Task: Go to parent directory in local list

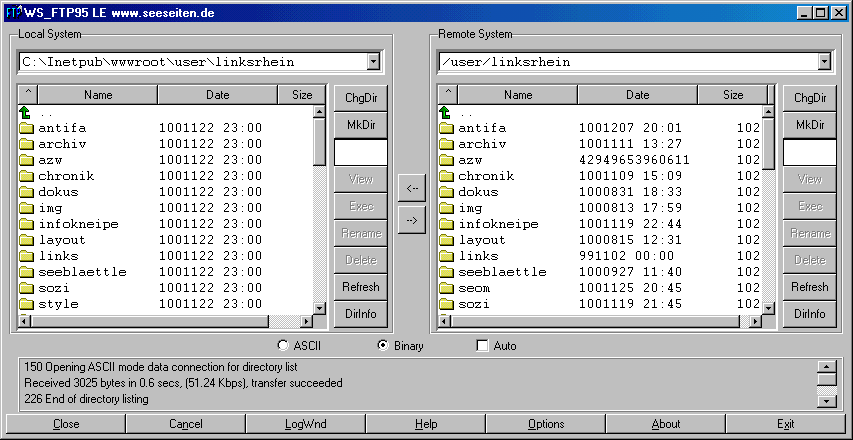Action: 45,112
